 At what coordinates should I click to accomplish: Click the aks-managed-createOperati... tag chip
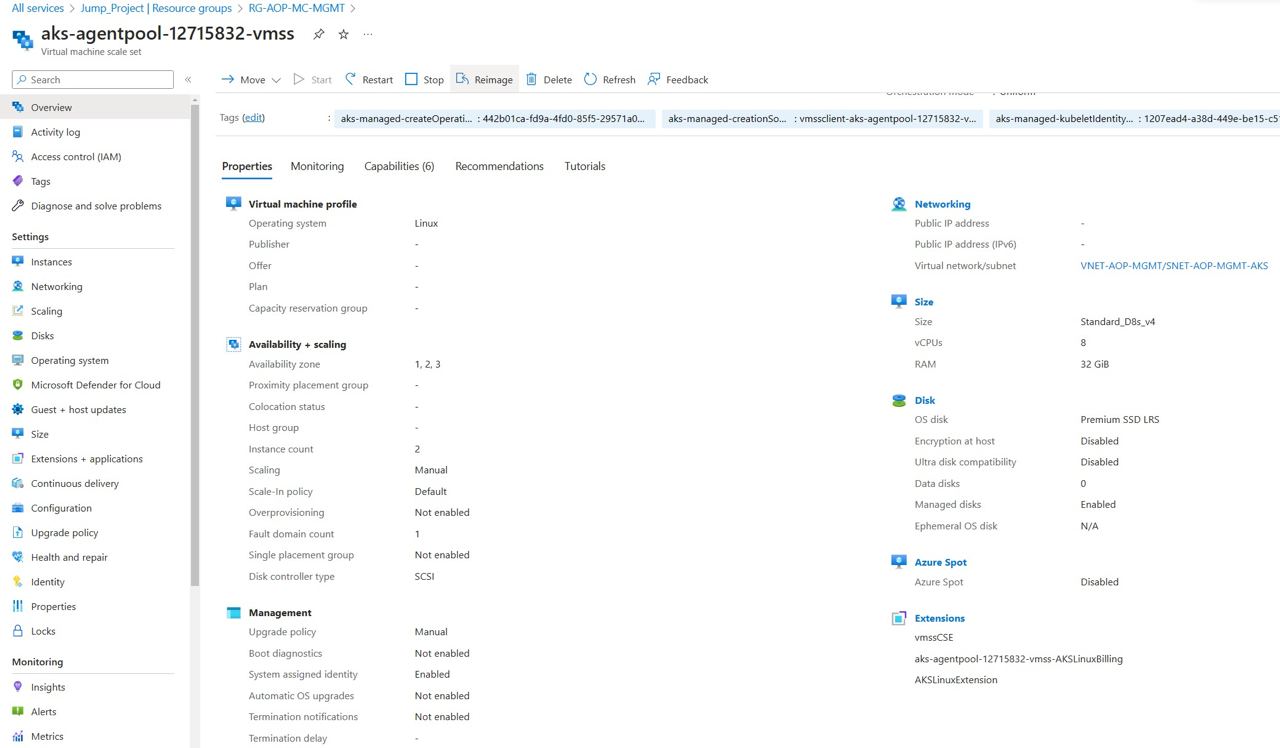pos(495,119)
